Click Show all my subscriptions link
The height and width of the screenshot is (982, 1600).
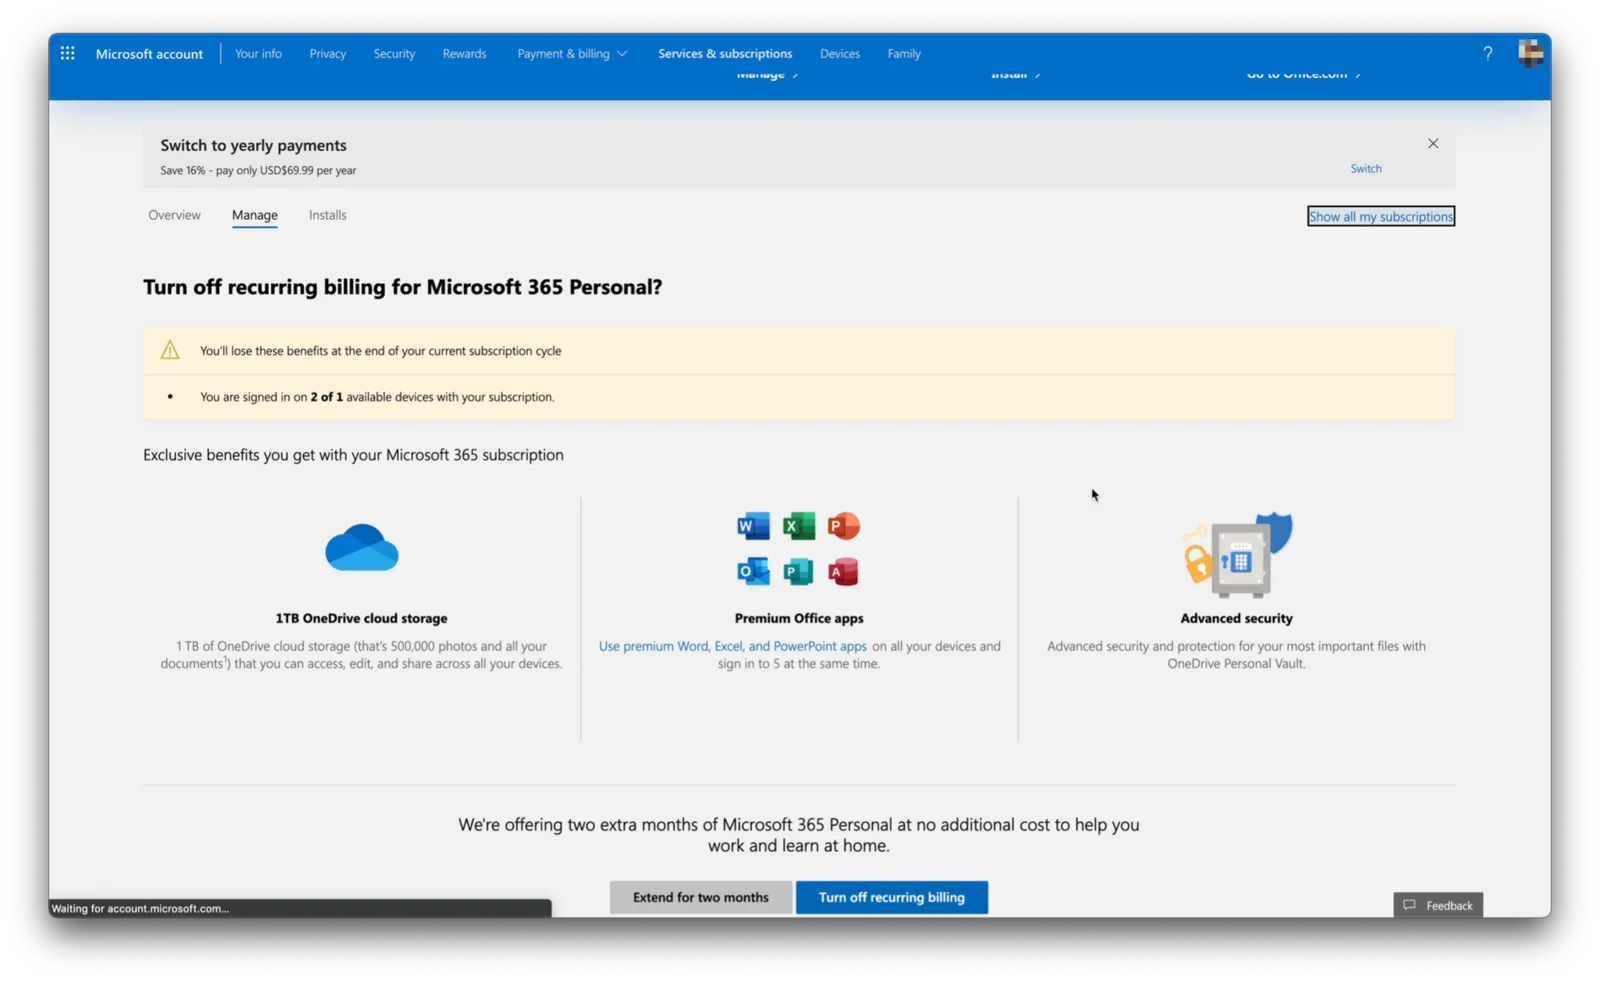pos(1381,216)
